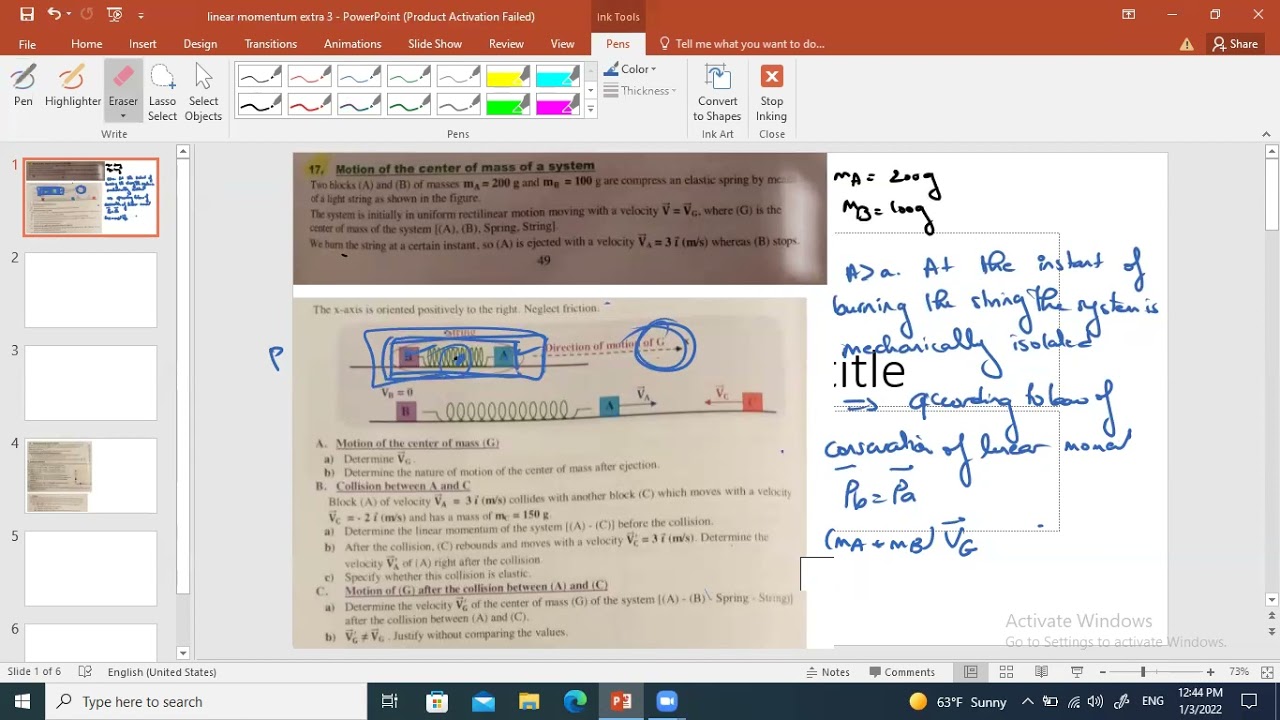Go to the Slide Show tab
This screenshot has height=720, width=1280.
(434, 44)
